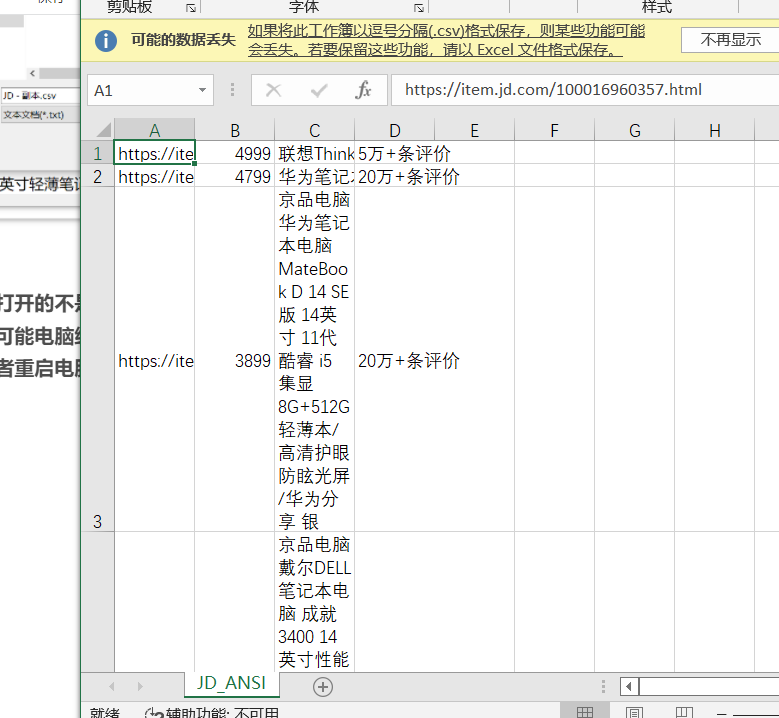Add new sheet with plus icon
779x718 pixels.
point(323,687)
